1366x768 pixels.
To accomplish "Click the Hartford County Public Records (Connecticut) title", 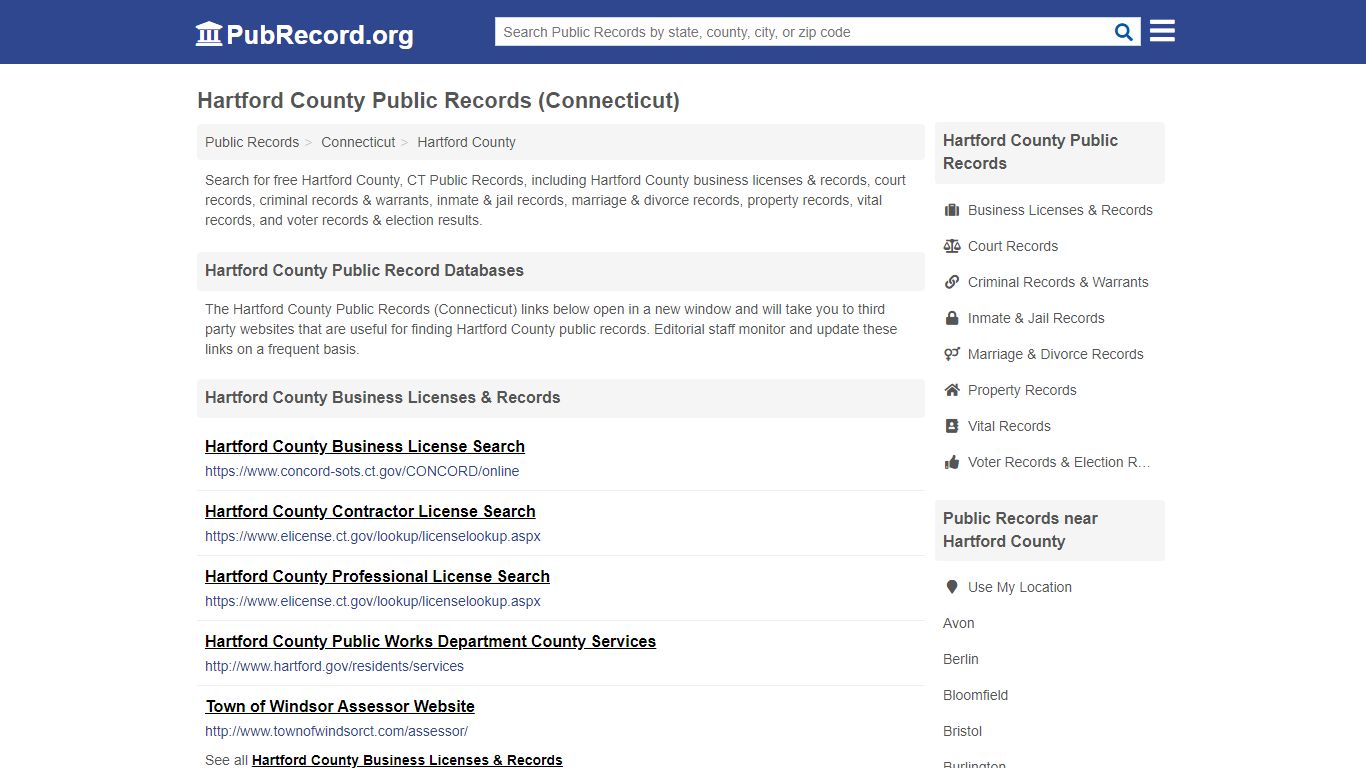I will click(438, 101).
